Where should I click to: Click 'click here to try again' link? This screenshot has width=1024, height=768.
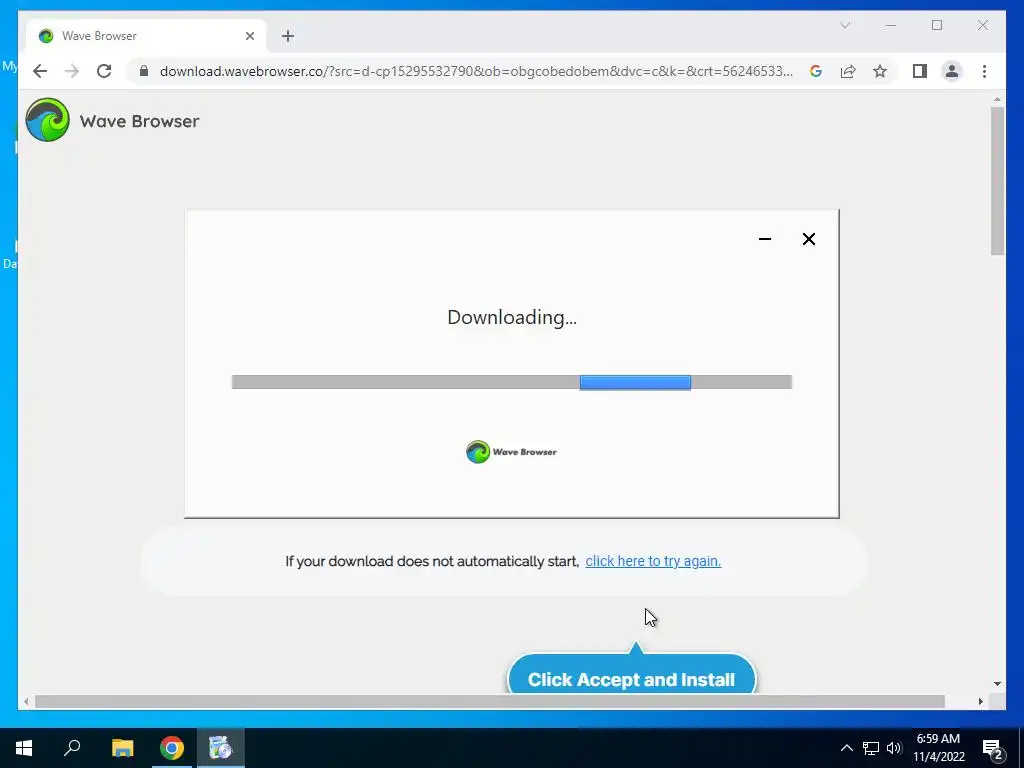pyautogui.click(x=653, y=562)
